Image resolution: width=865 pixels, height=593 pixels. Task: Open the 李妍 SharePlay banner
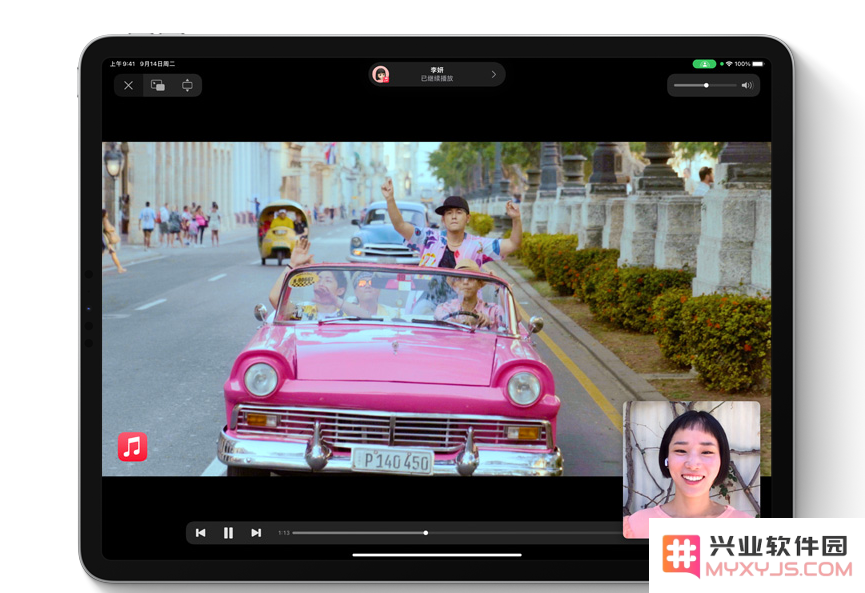click(436, 74)
